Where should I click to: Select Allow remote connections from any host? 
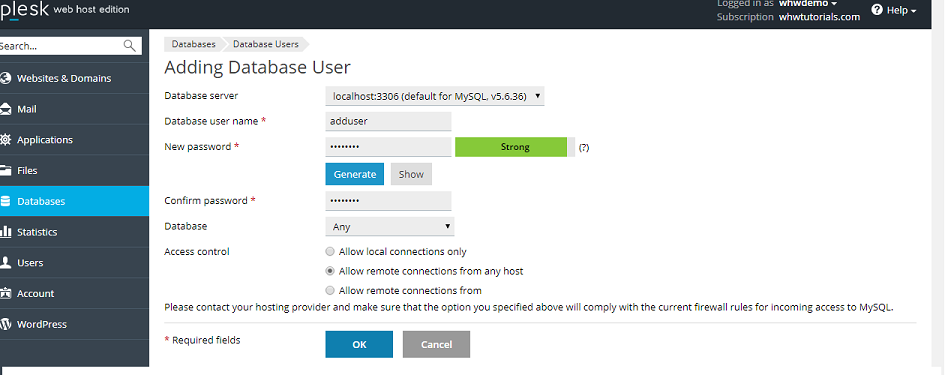(330, 271)
